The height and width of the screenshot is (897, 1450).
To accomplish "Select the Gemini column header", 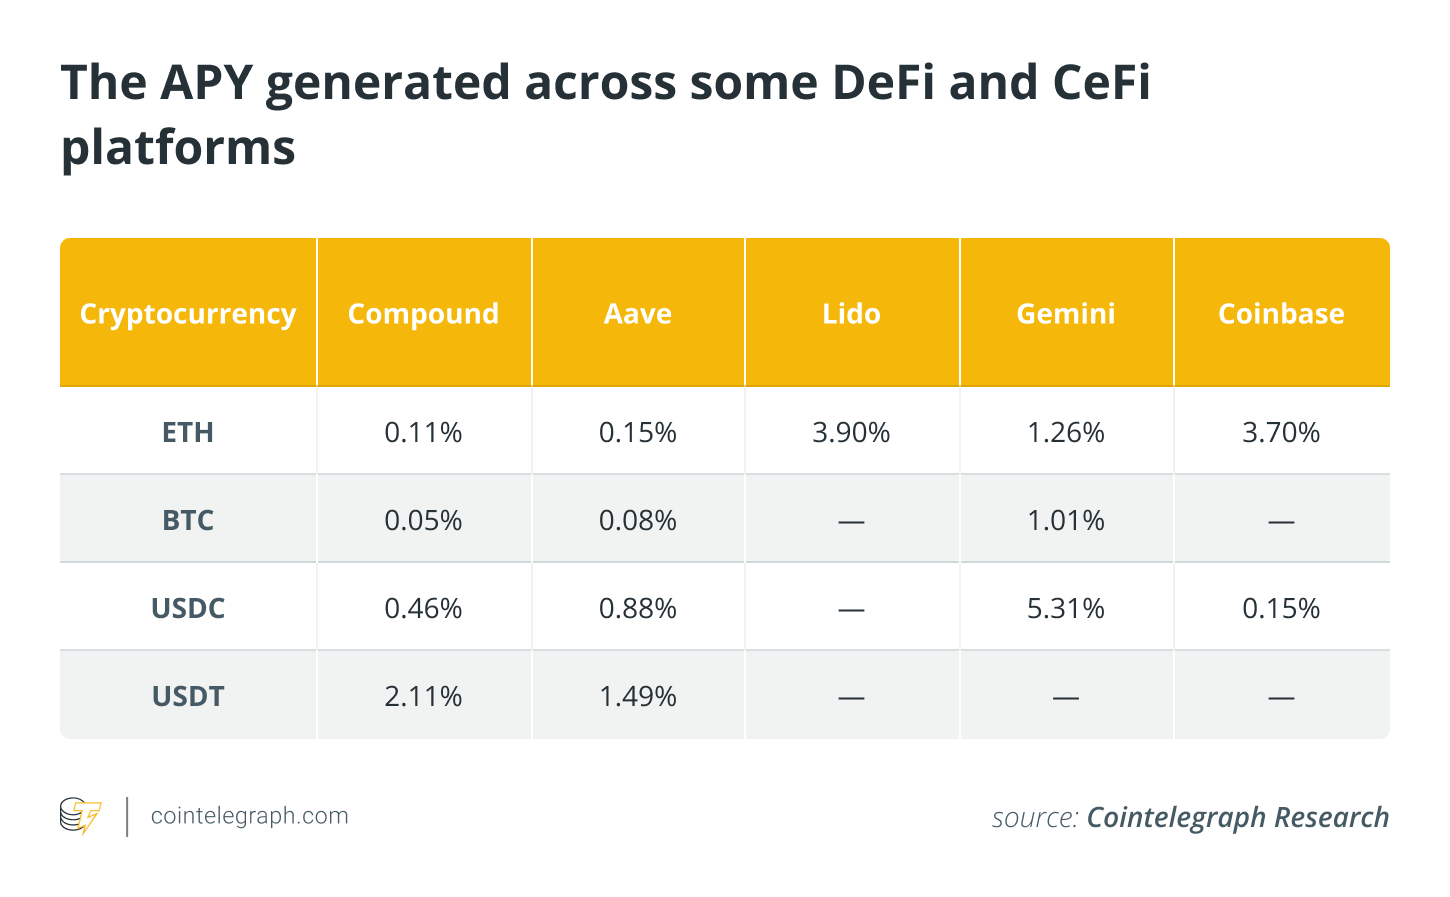I will [x=1066, y=314].
